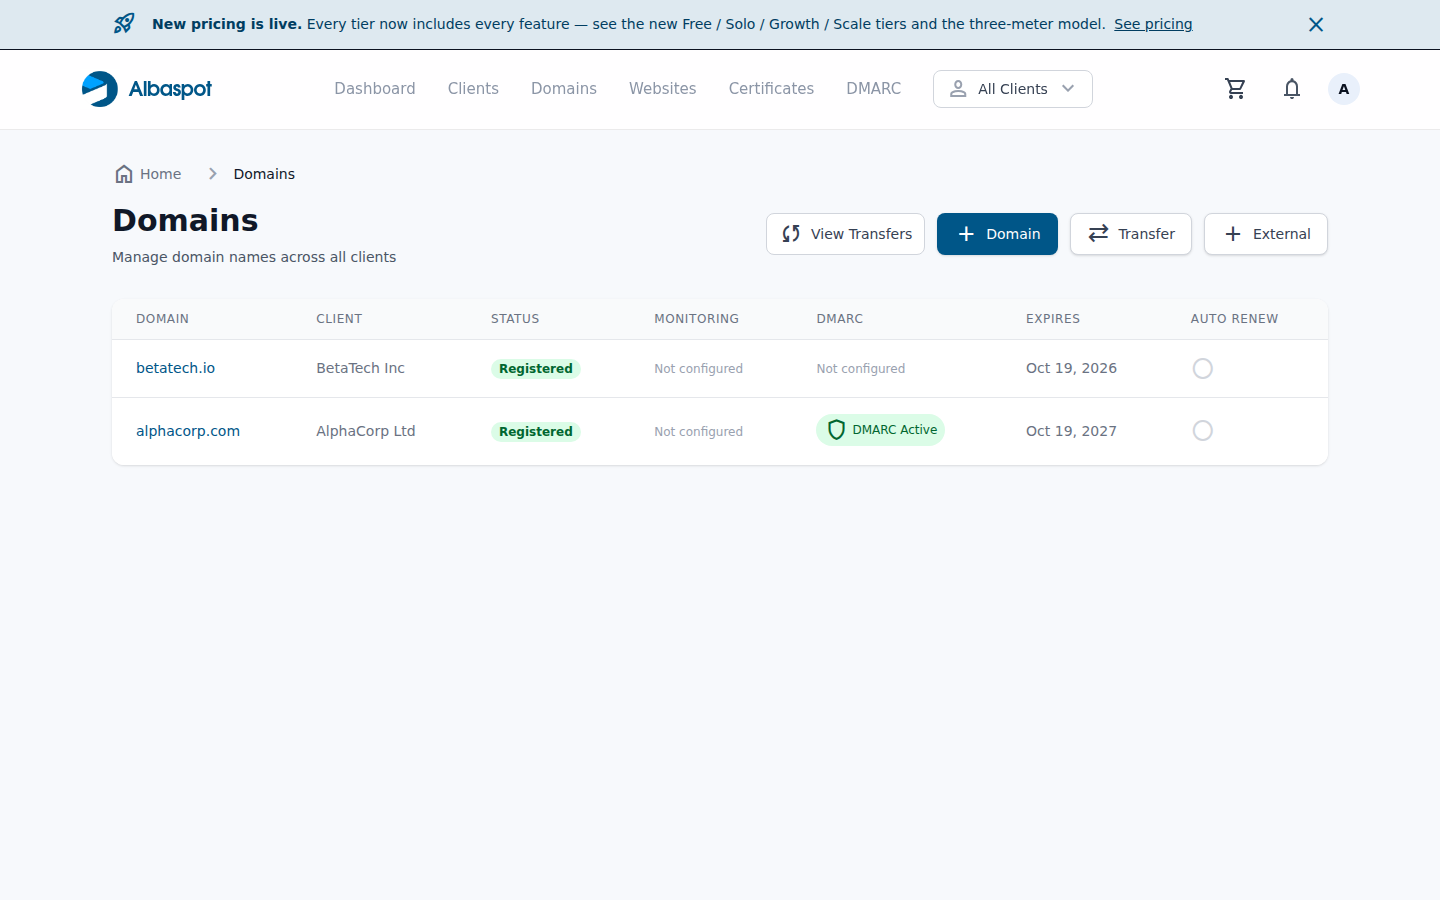Click the Home breadcrumb link
This screenshot has height=900, width=1440.
(148, 174)
